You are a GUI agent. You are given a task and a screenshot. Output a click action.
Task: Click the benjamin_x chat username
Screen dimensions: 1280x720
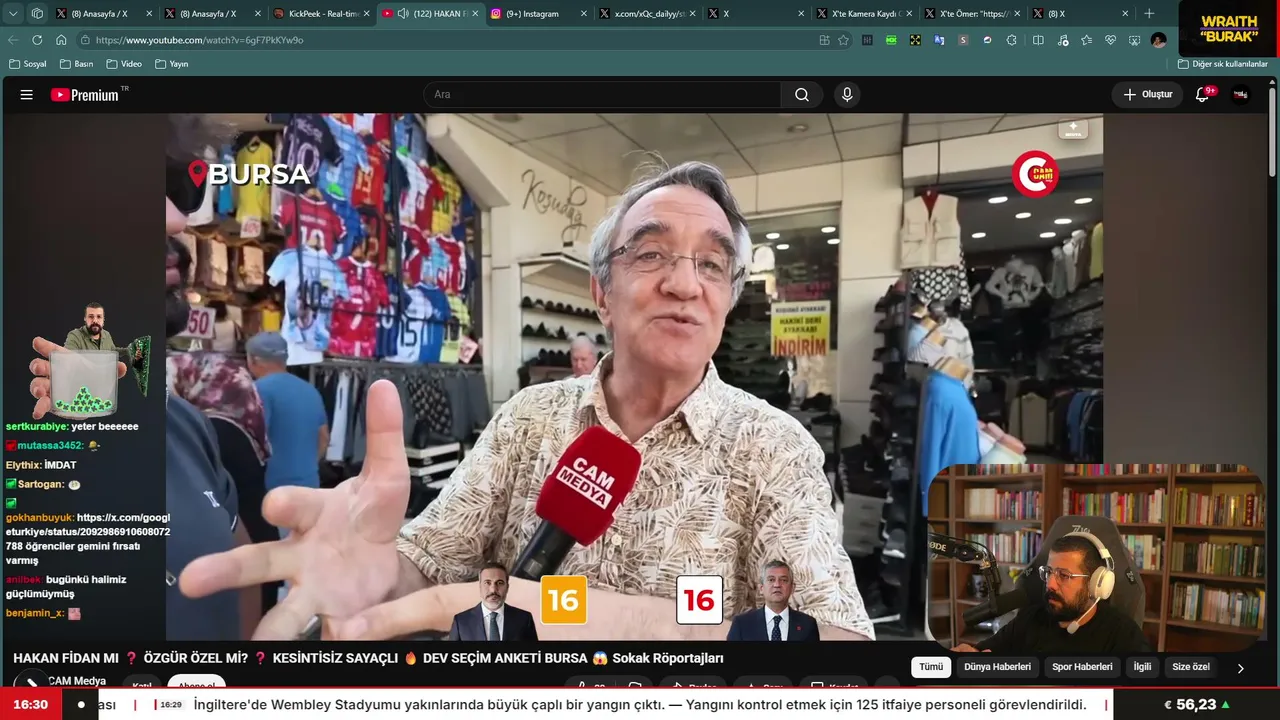point(35,612)
